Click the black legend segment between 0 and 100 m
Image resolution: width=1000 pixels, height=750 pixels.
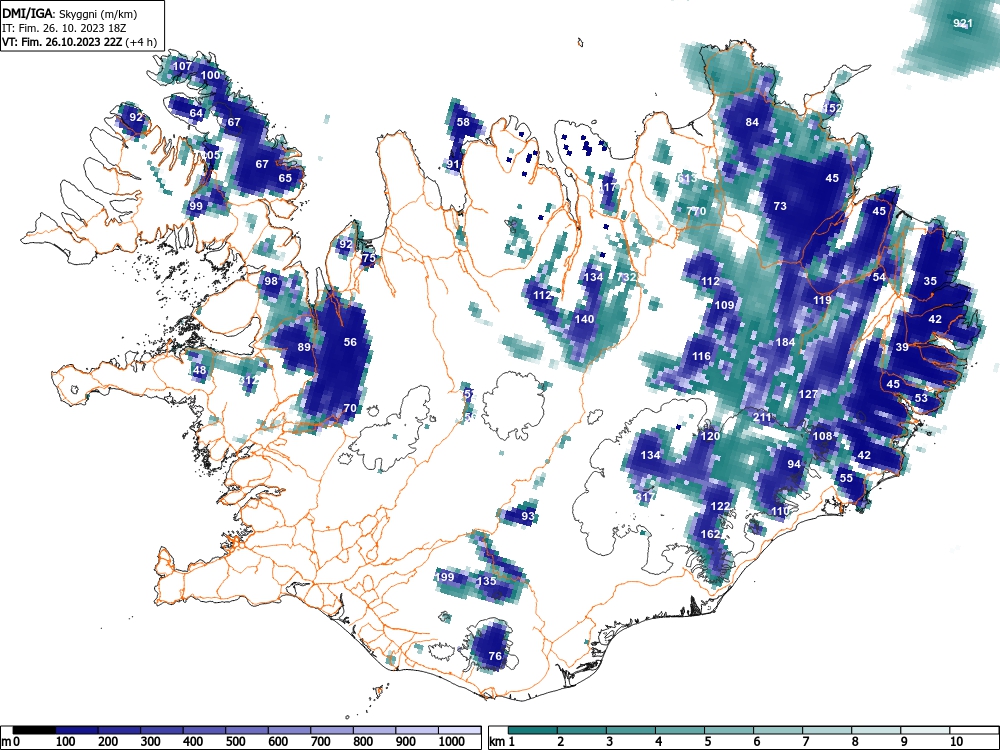click(34, 730)
